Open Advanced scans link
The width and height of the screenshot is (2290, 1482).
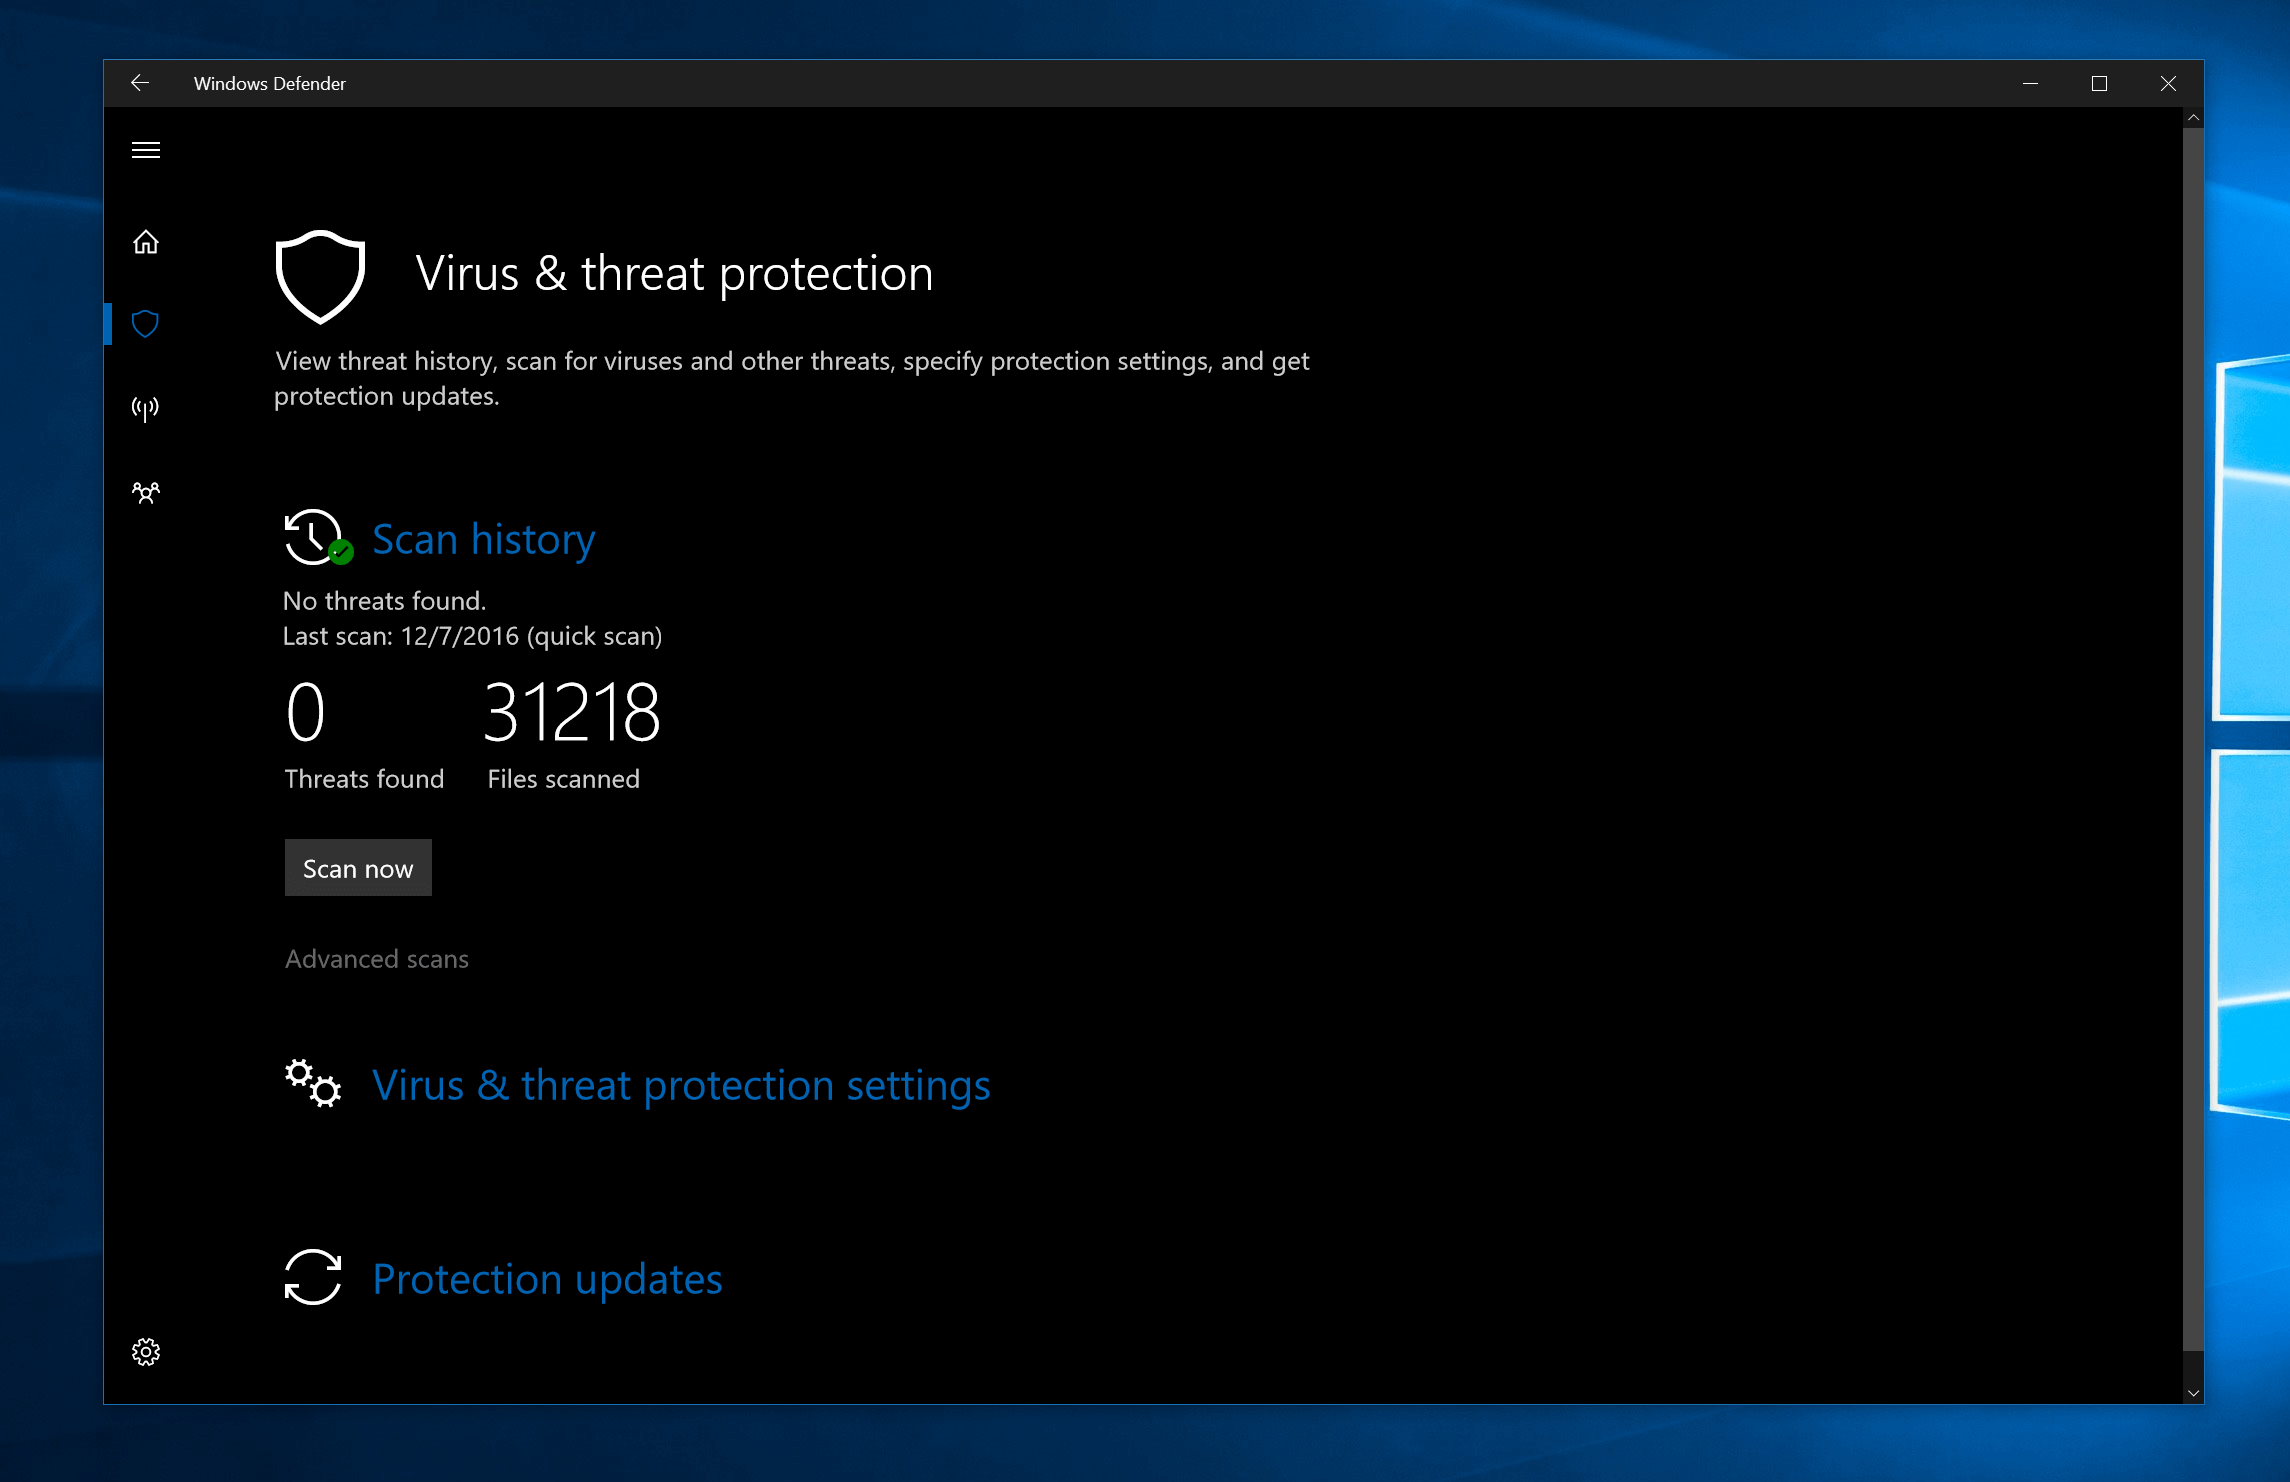[x=376, y=956]
